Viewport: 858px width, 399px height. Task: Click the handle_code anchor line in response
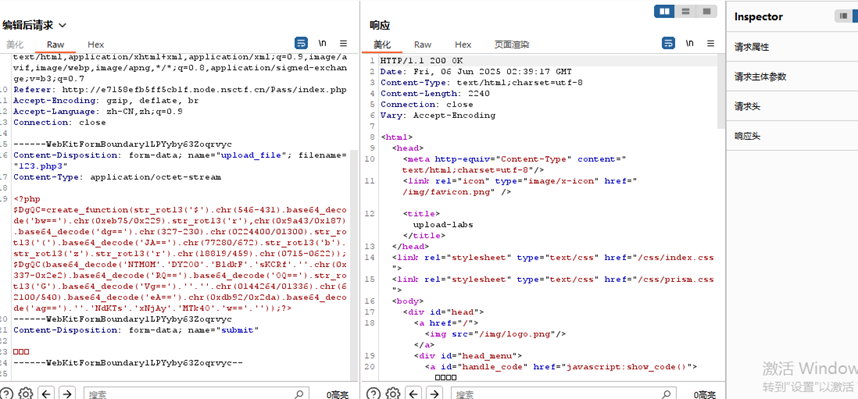561,367
